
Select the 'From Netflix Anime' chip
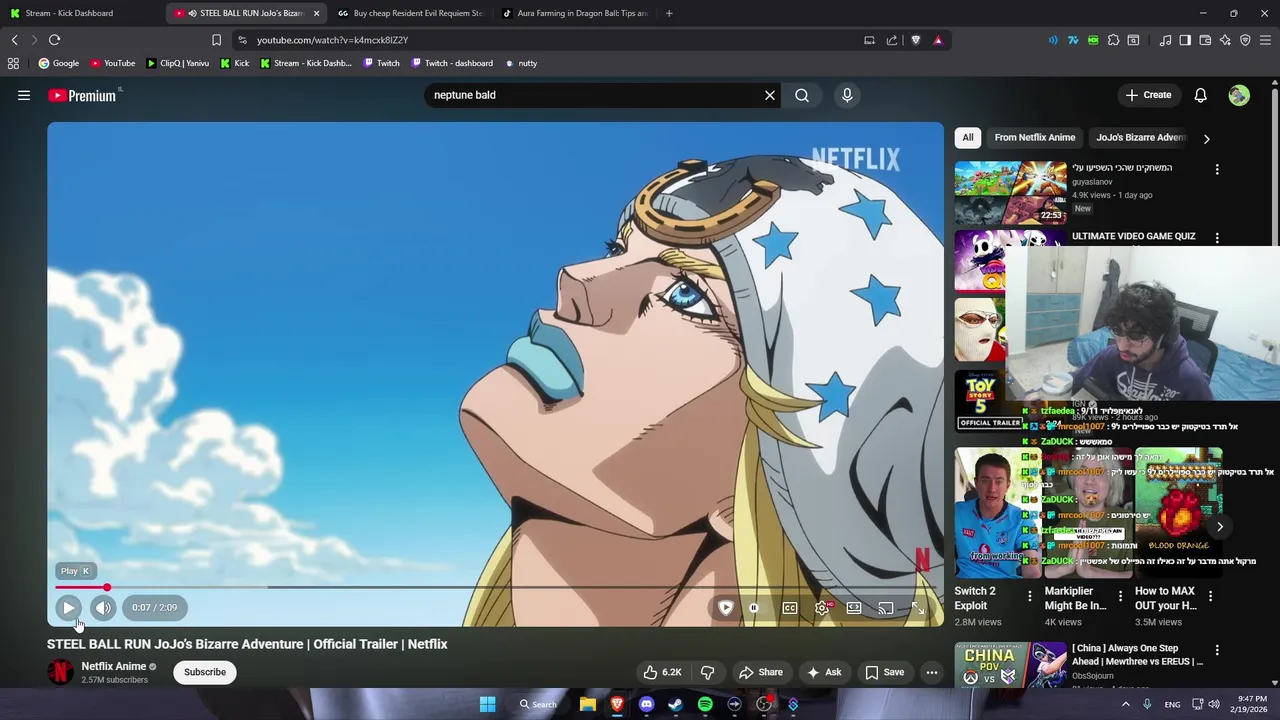click(x=1035, y=137)
